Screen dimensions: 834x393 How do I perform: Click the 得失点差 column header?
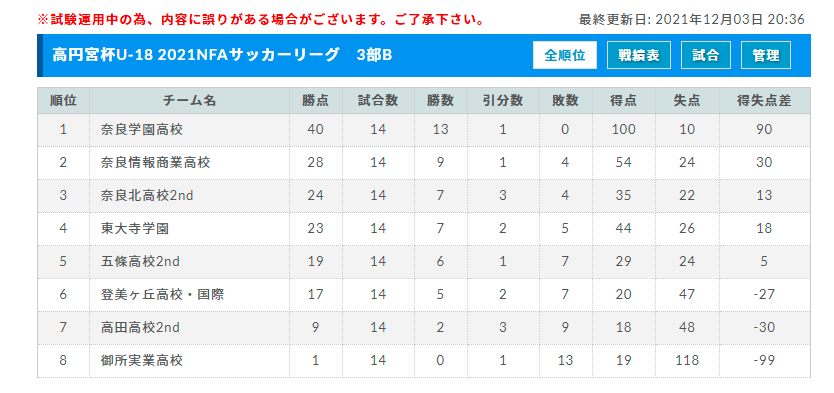tap(764, 101)
